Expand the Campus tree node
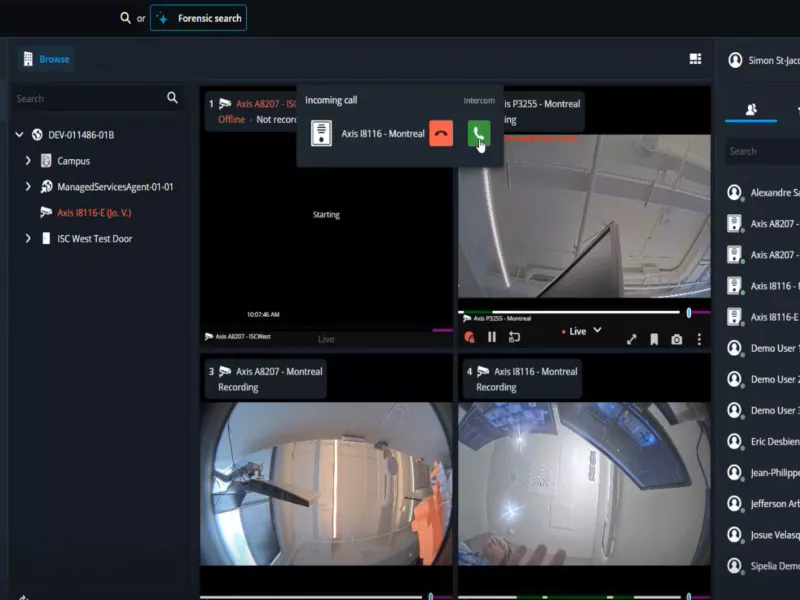The height and width of the screenshot is (600, 800). pyautogui.click(x=27, y=160)
